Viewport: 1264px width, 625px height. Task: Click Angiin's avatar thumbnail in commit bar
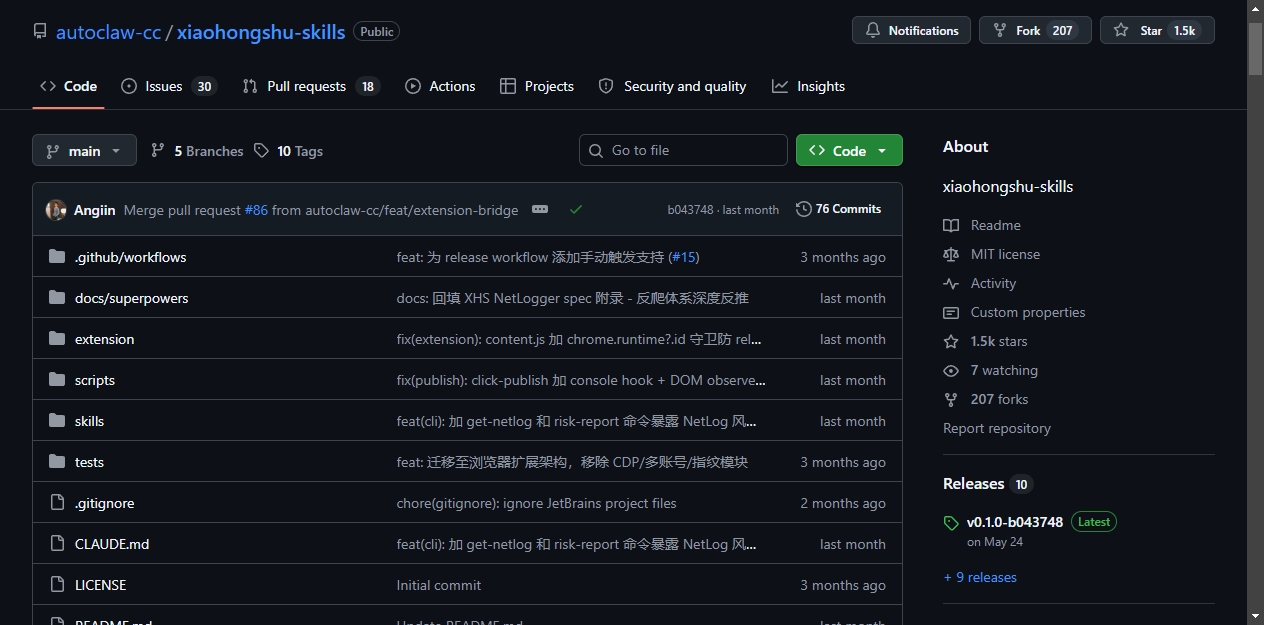tap(56, 210)
